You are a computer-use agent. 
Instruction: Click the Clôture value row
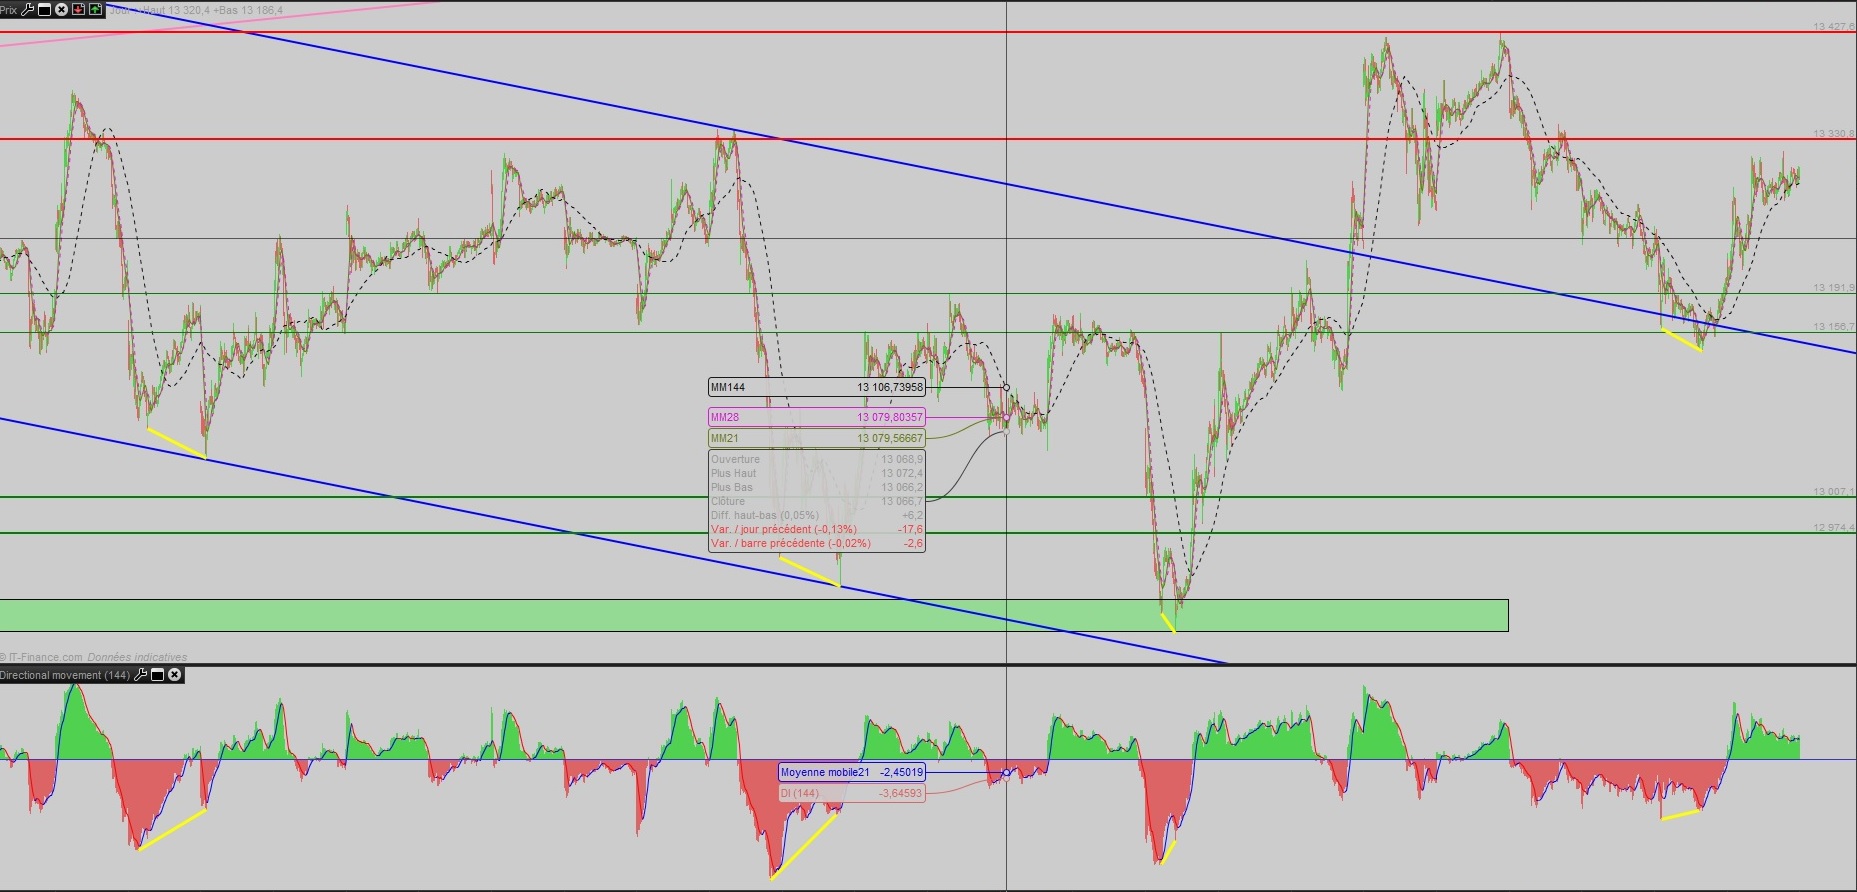(816, 501)
